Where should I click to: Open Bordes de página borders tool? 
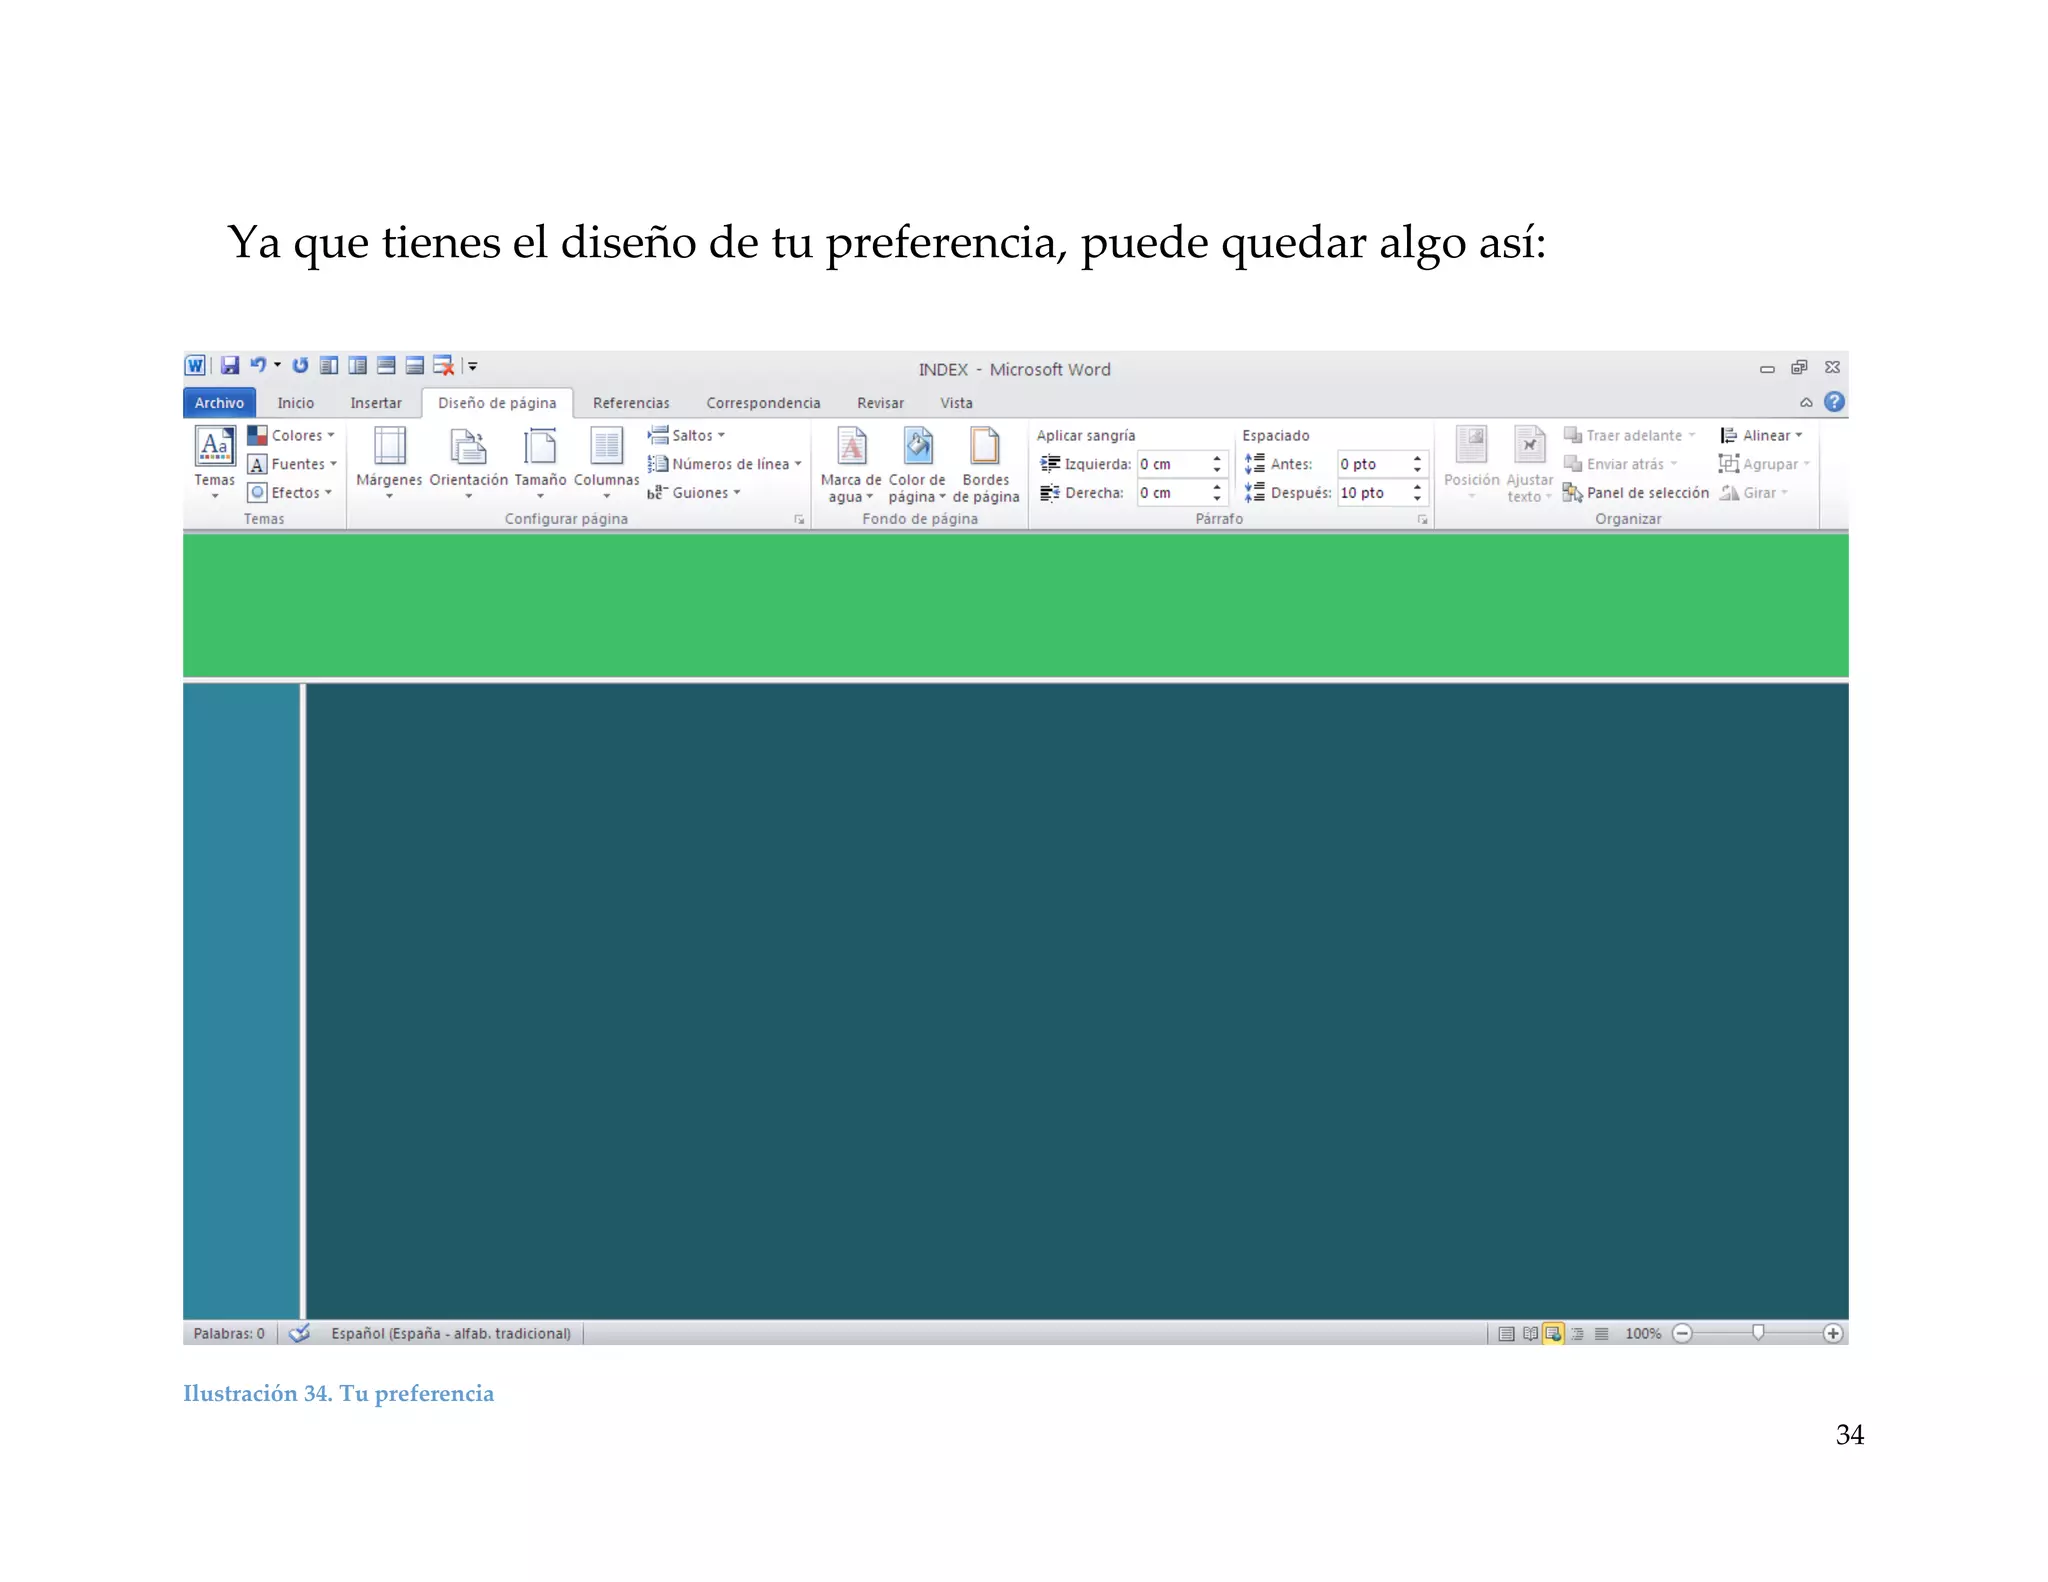tap(985, 447)
